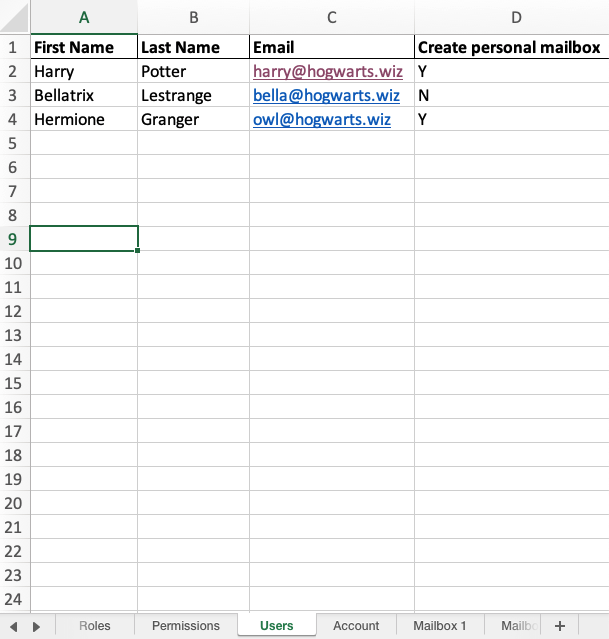Add a new sheet with the plus button
Image resolution: width=609 pixels, height=639 pixels.
coord(559,626)
